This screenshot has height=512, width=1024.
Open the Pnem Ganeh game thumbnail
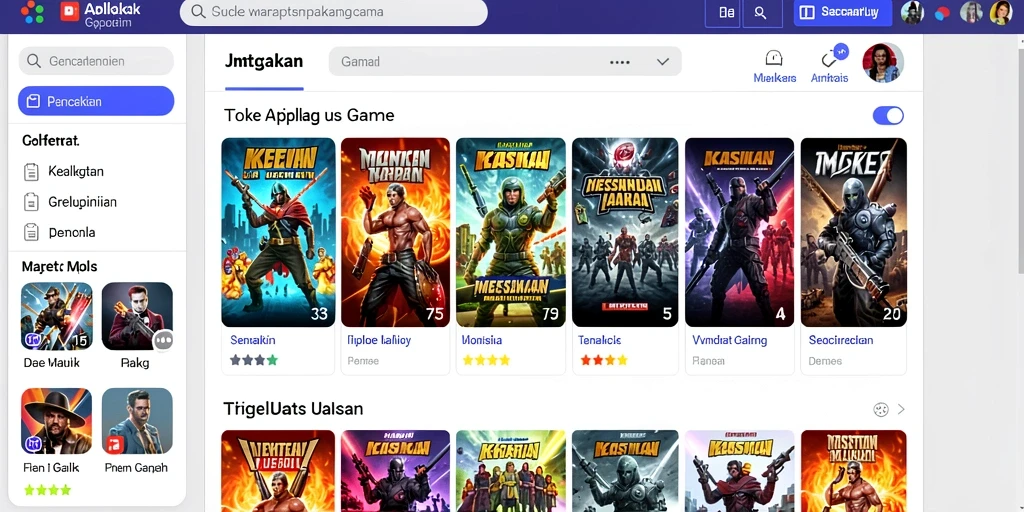tap(137, 421)
